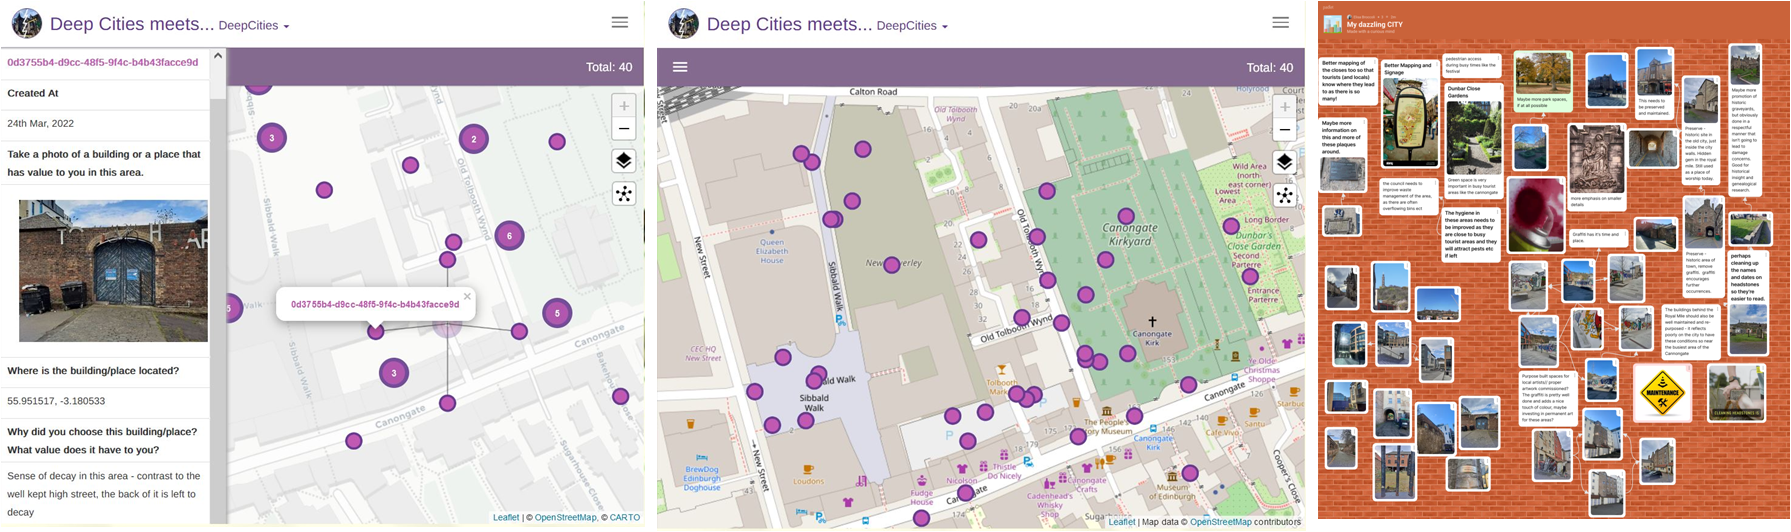1791x532 pixels.
Task: Open Leaflet link on left map
Action: click(506, 517)
